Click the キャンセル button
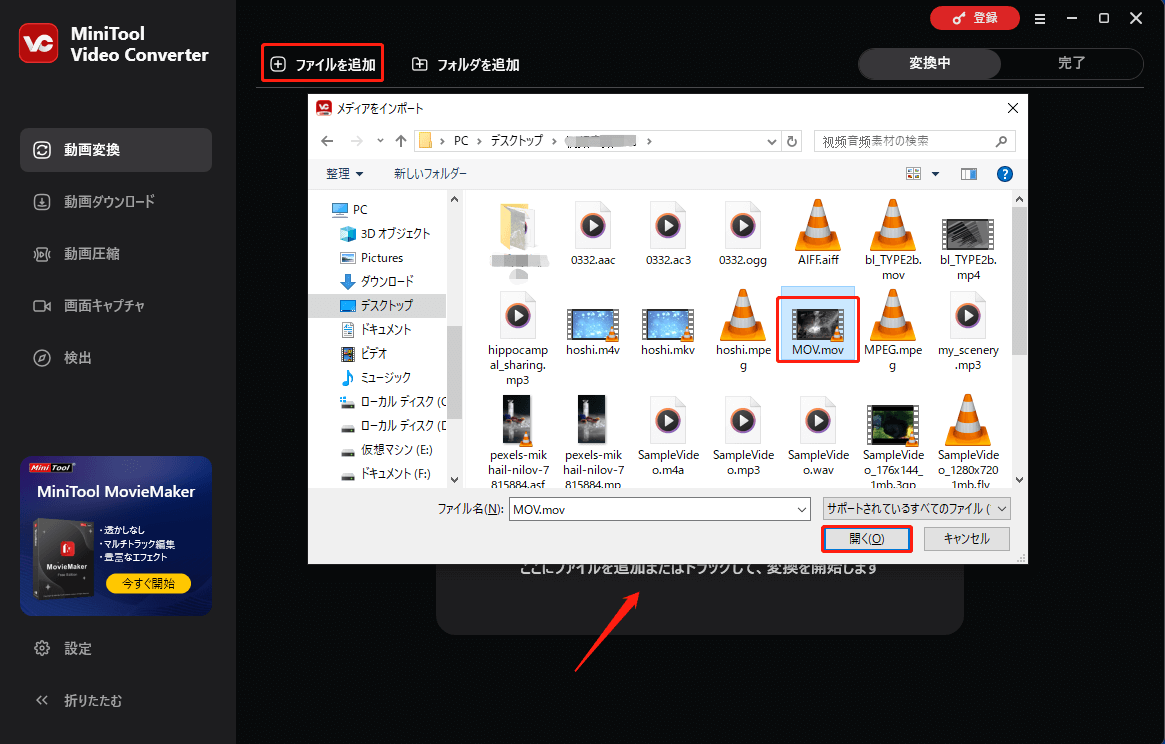1165x744 pixels. 967,539
